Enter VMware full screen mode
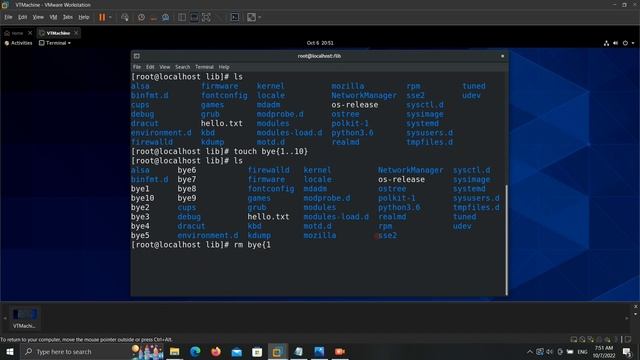The width and height of the screenshot is (640, 360). click(x=207, y=17)
